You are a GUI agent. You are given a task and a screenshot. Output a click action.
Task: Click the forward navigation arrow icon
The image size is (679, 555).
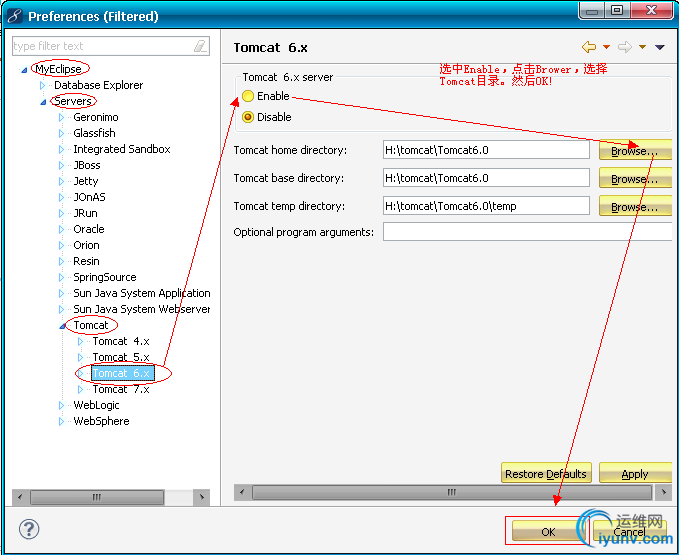(x=625, y=47)
